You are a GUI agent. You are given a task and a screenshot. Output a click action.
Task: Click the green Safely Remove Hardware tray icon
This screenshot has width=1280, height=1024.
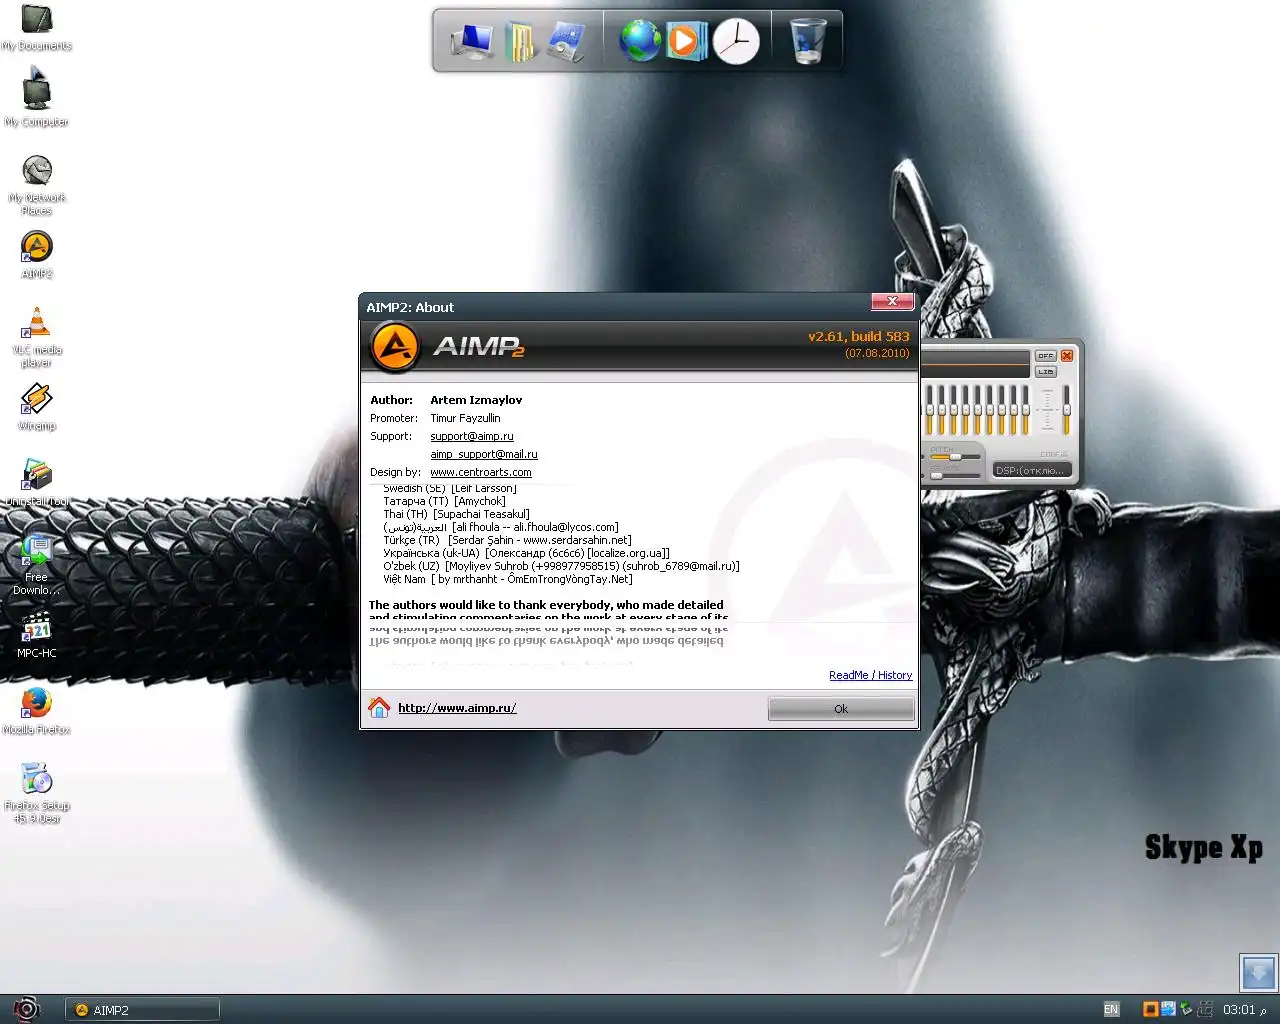click(1186, 1009)
